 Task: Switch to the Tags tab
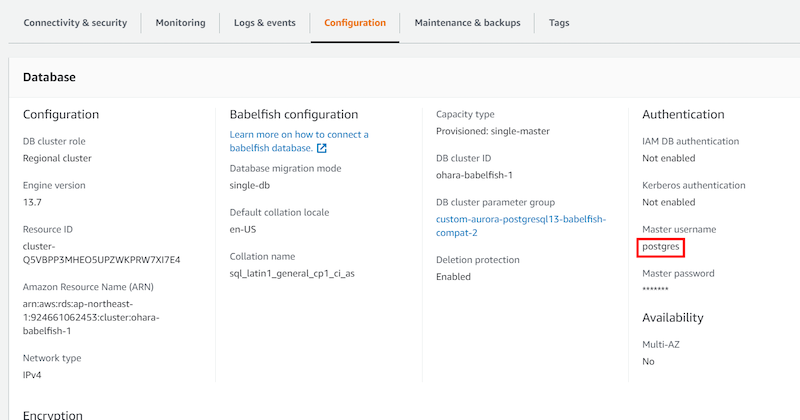click(x=559, y=23)
